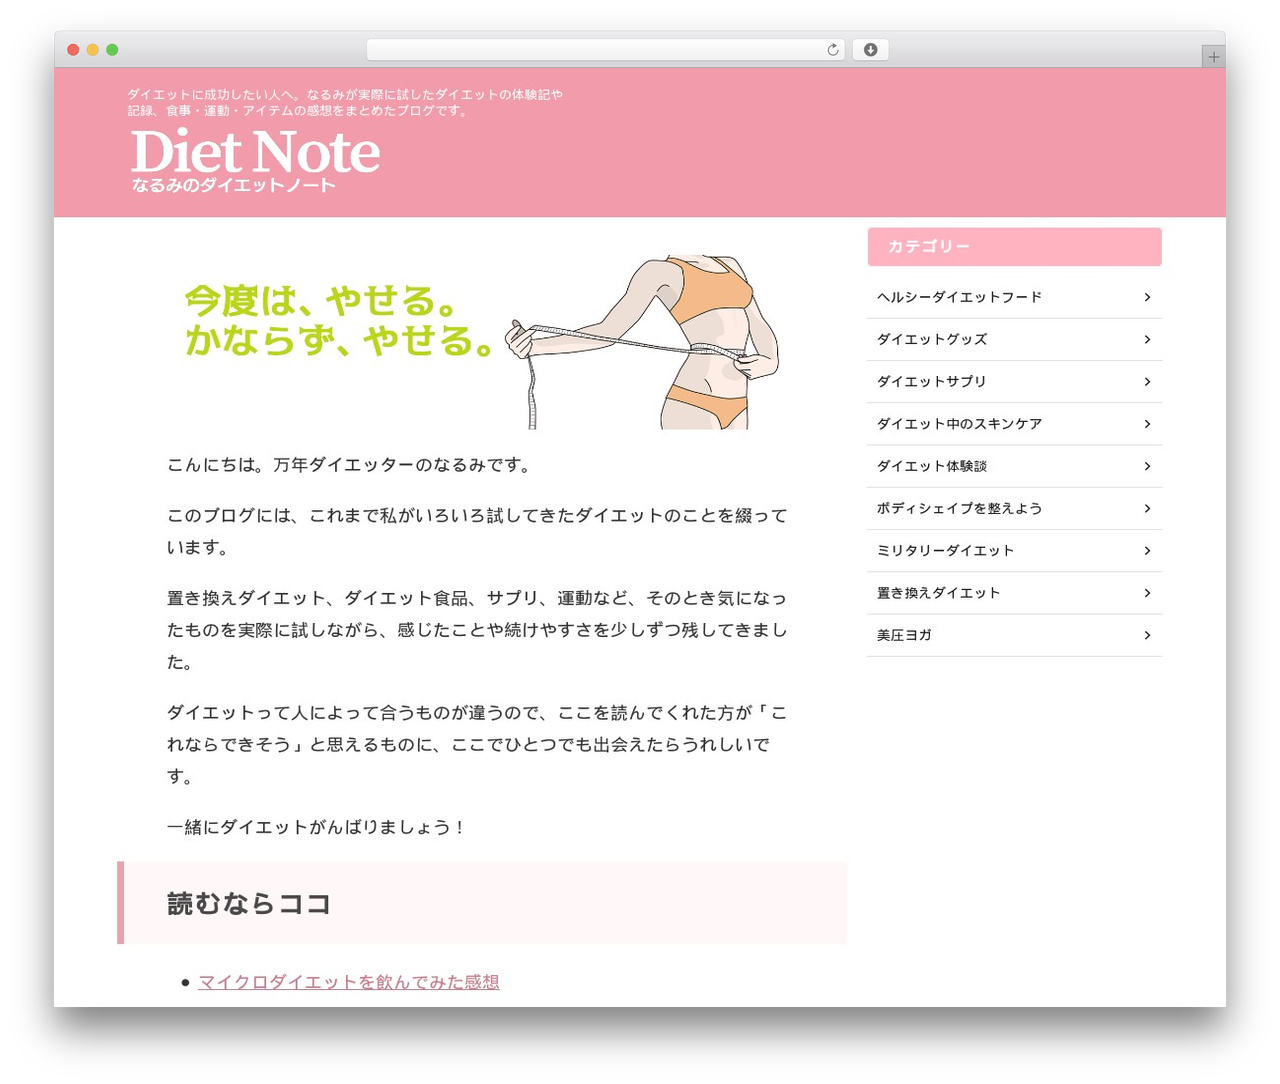
Task: Click the 一緒にダイエットがんばりましょう！ line
Action: coord(316,827)
